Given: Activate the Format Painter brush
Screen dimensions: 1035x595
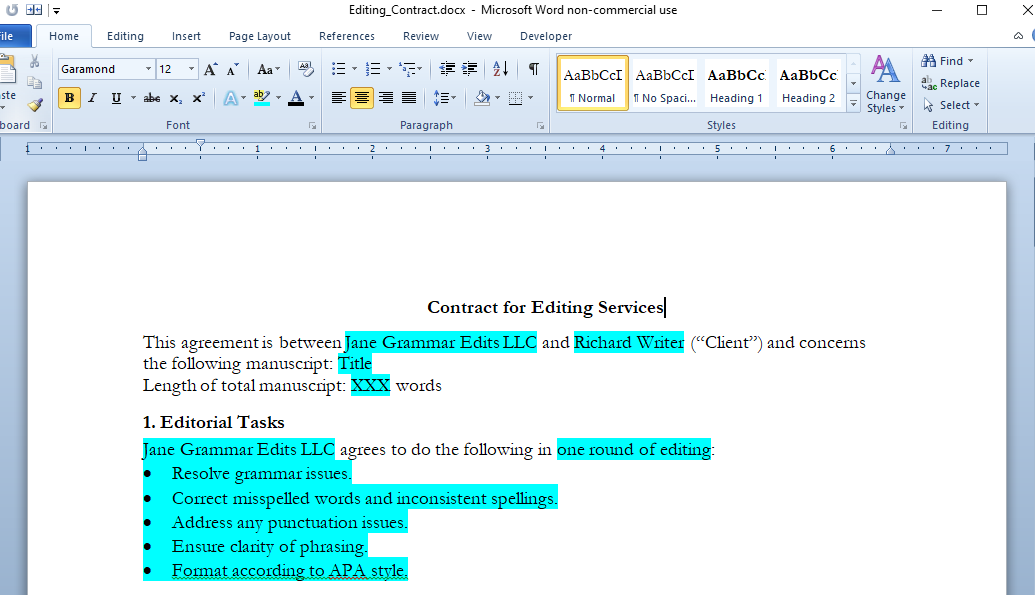Looking at the screenshot, I should point(35,105).
